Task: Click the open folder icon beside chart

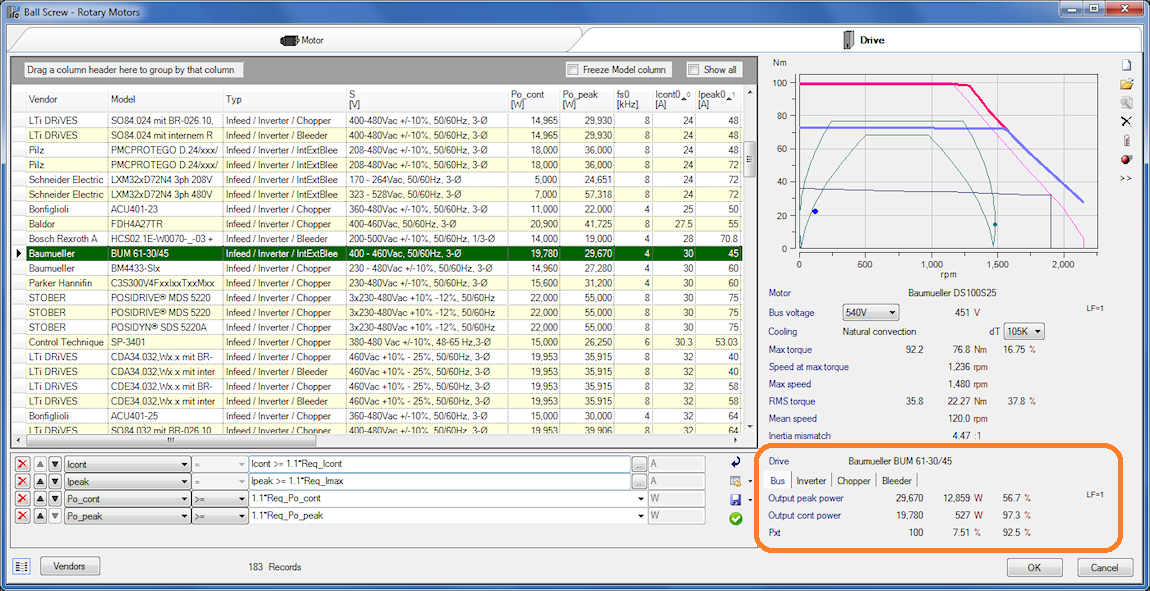Action: pos(1126,84)
